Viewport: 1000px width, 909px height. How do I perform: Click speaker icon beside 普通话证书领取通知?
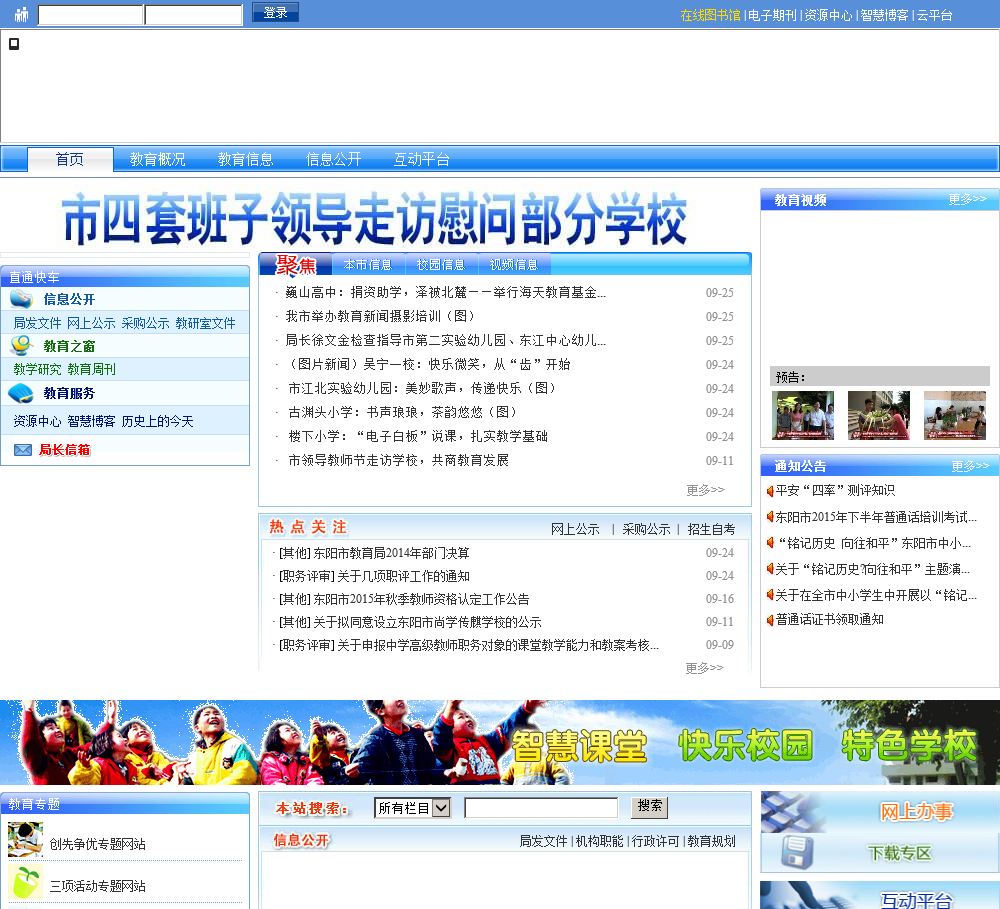coord(770,619)
